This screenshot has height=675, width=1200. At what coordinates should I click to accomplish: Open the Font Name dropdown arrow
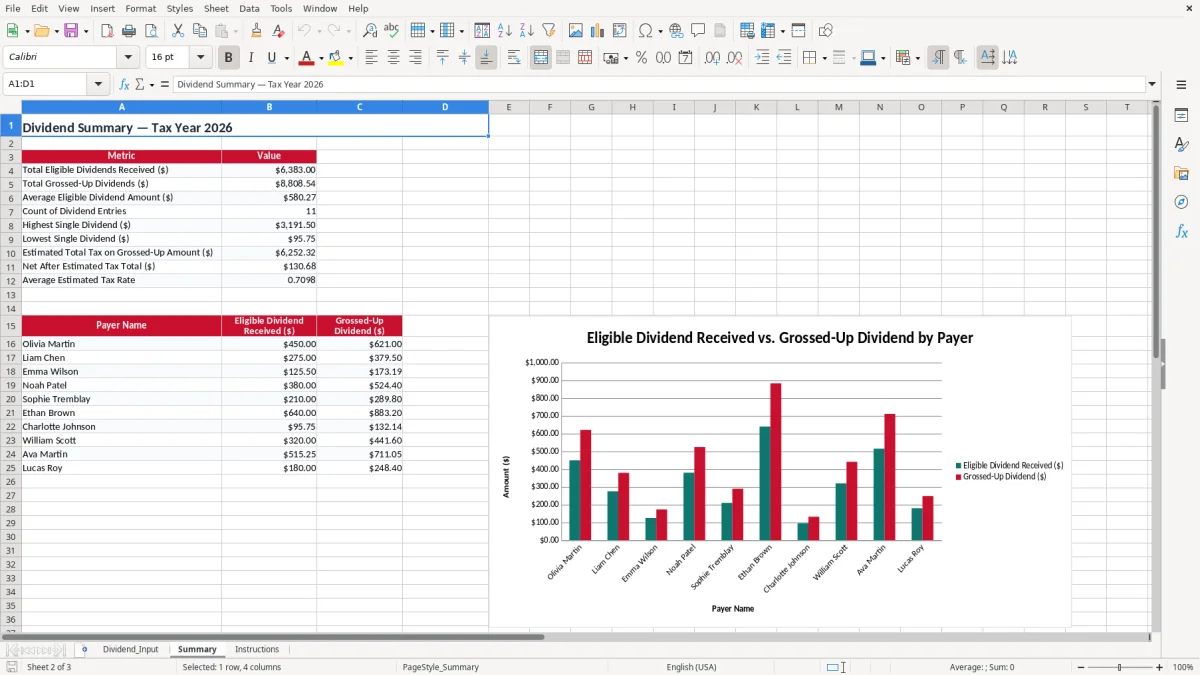click(x=128, y=58)
